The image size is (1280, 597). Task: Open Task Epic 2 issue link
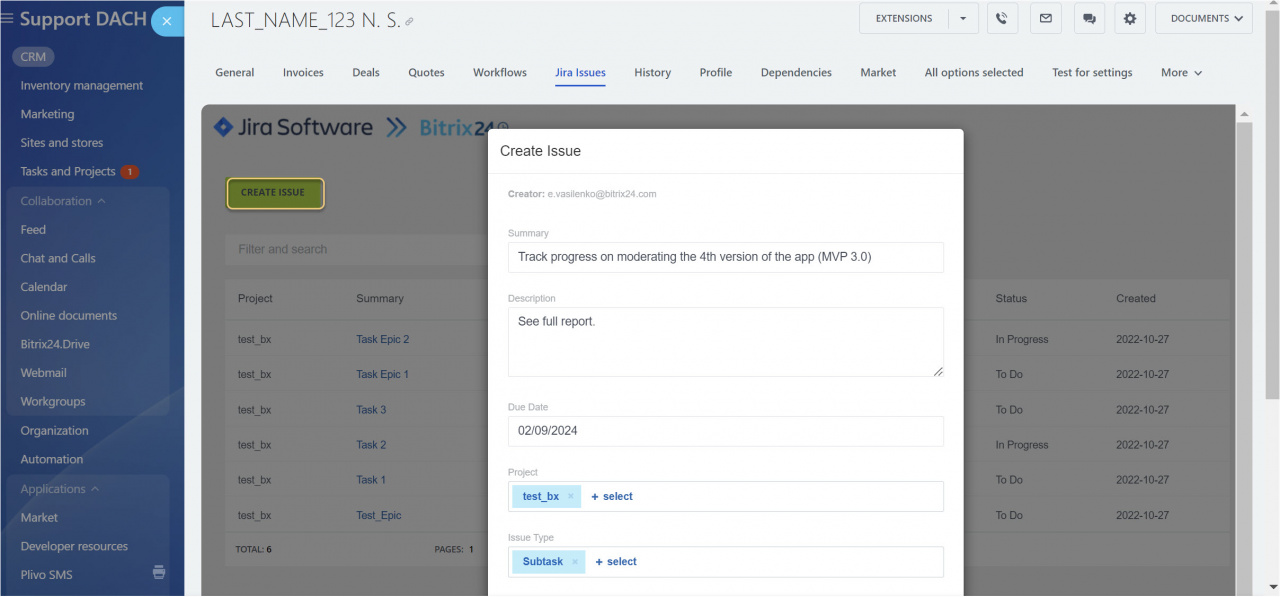point(383,340)
